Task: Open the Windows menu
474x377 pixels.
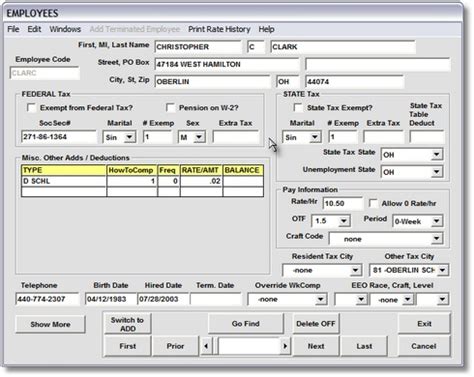Action: (x=65, y=29)
